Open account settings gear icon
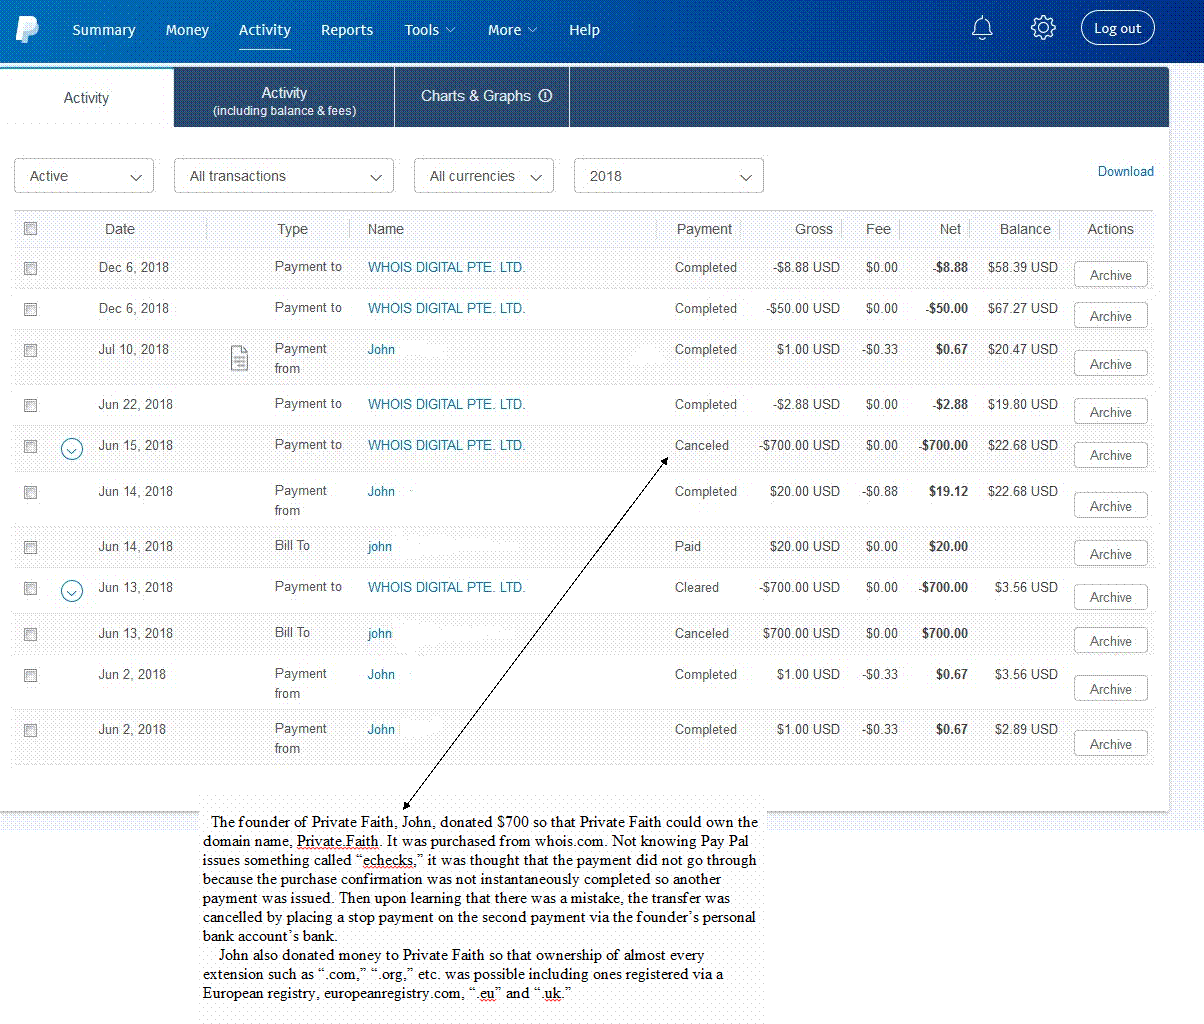The height and width of the screenshot is (1024, 1204). click(1043, 28)
